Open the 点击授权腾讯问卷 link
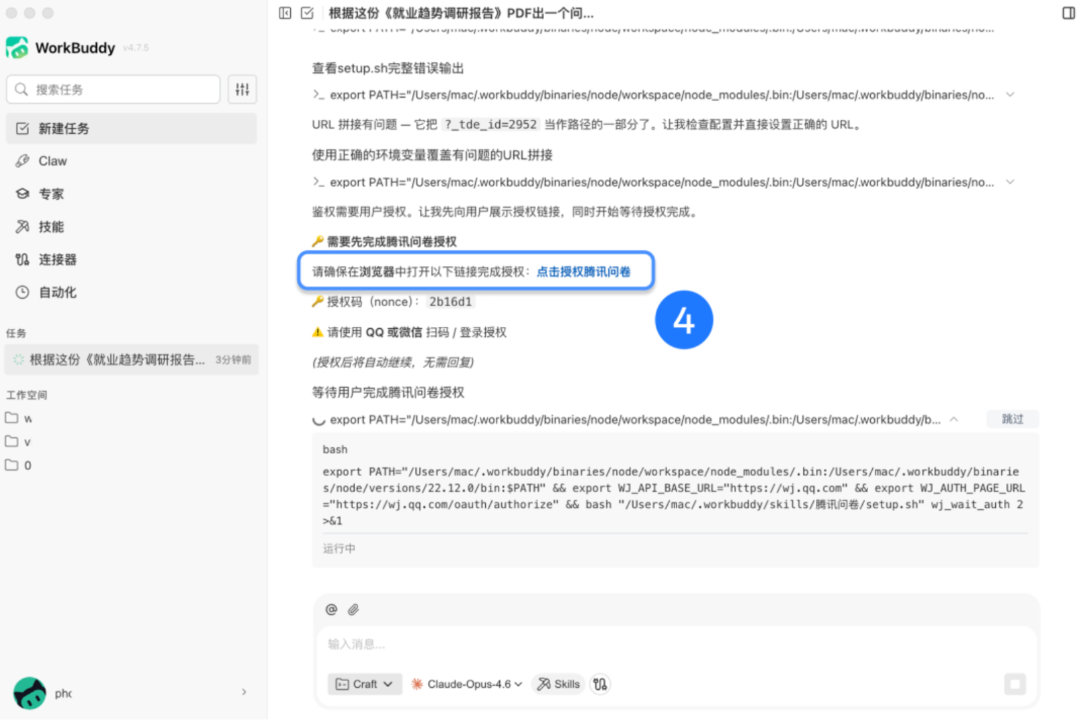Image resolution: width=1080 pixels, height=720 pixels. pos(583,271)
